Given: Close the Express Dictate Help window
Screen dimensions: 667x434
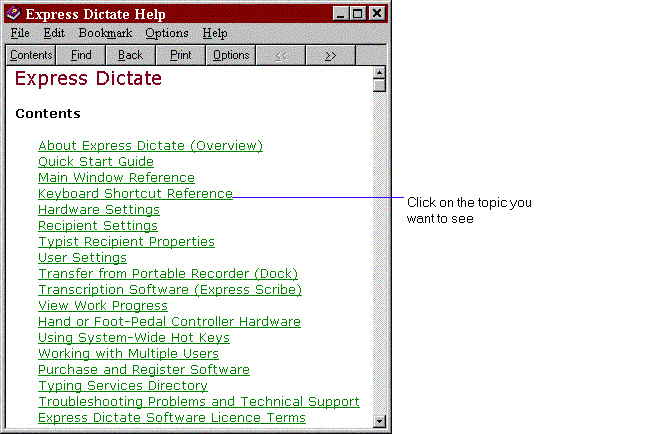Looking at the screenshot, I should pos(377,14).
